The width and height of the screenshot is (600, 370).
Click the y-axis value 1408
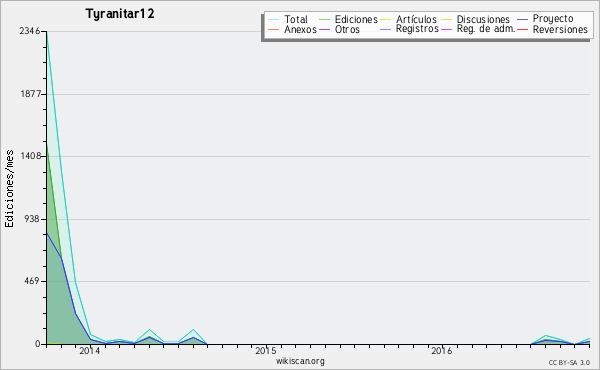pos(30,156)
